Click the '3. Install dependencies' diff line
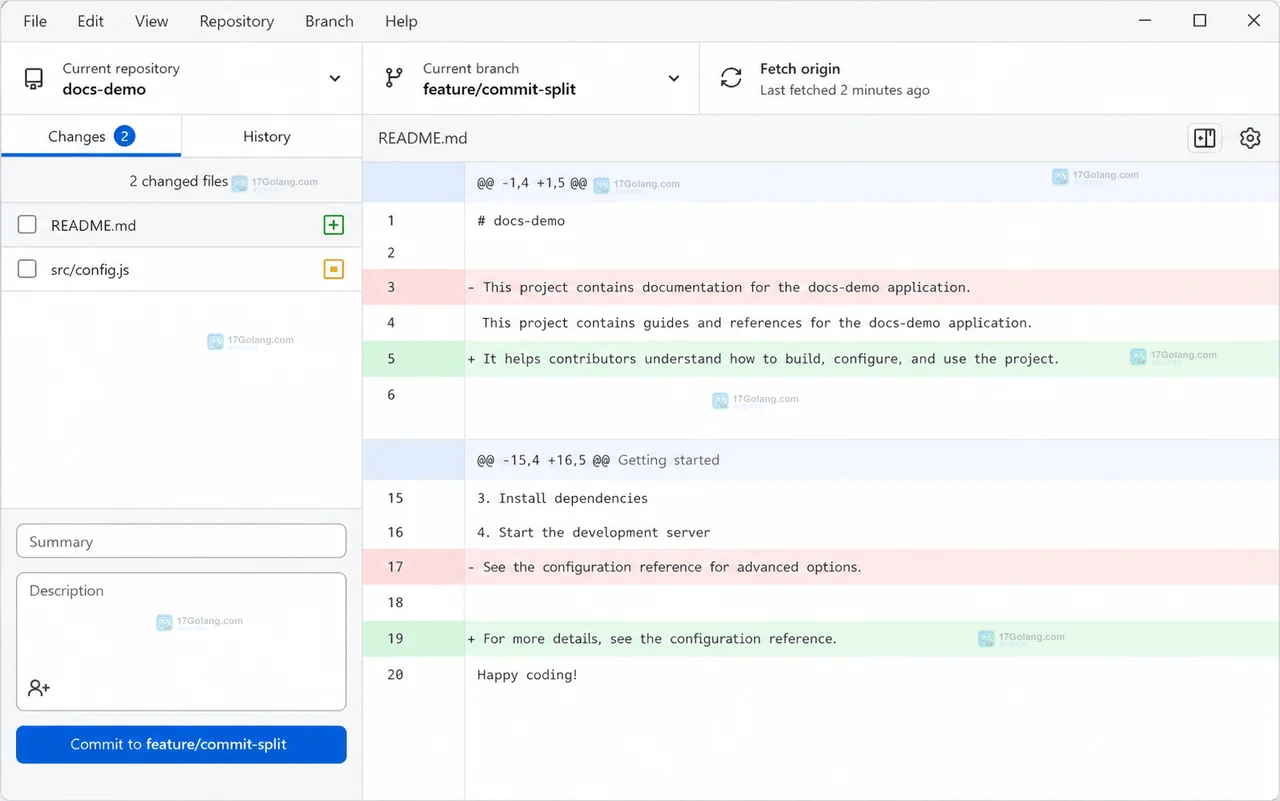The width and height of the screenshot is (1280, 801). tap(563, 498)
